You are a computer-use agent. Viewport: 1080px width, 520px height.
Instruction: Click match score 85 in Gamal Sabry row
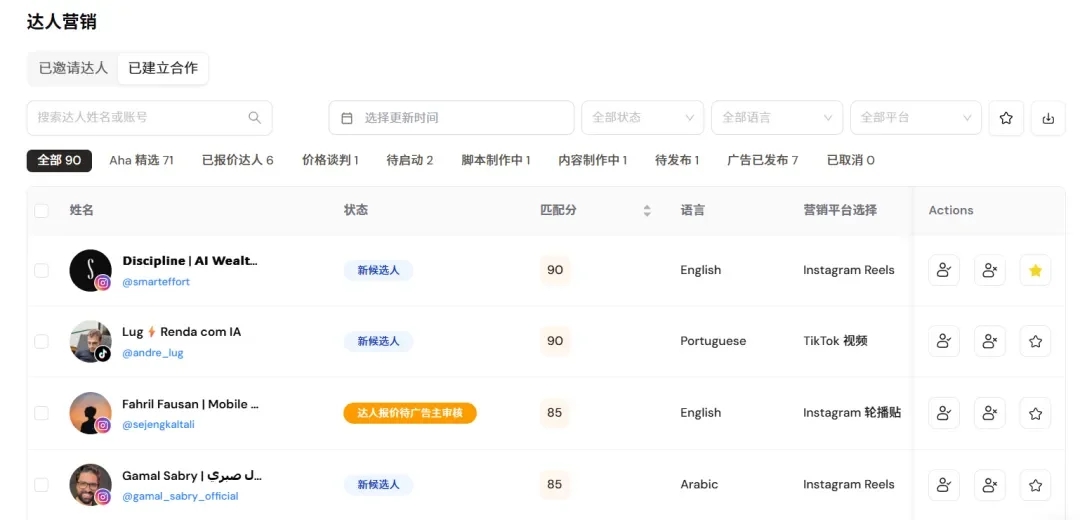(555, 484)
